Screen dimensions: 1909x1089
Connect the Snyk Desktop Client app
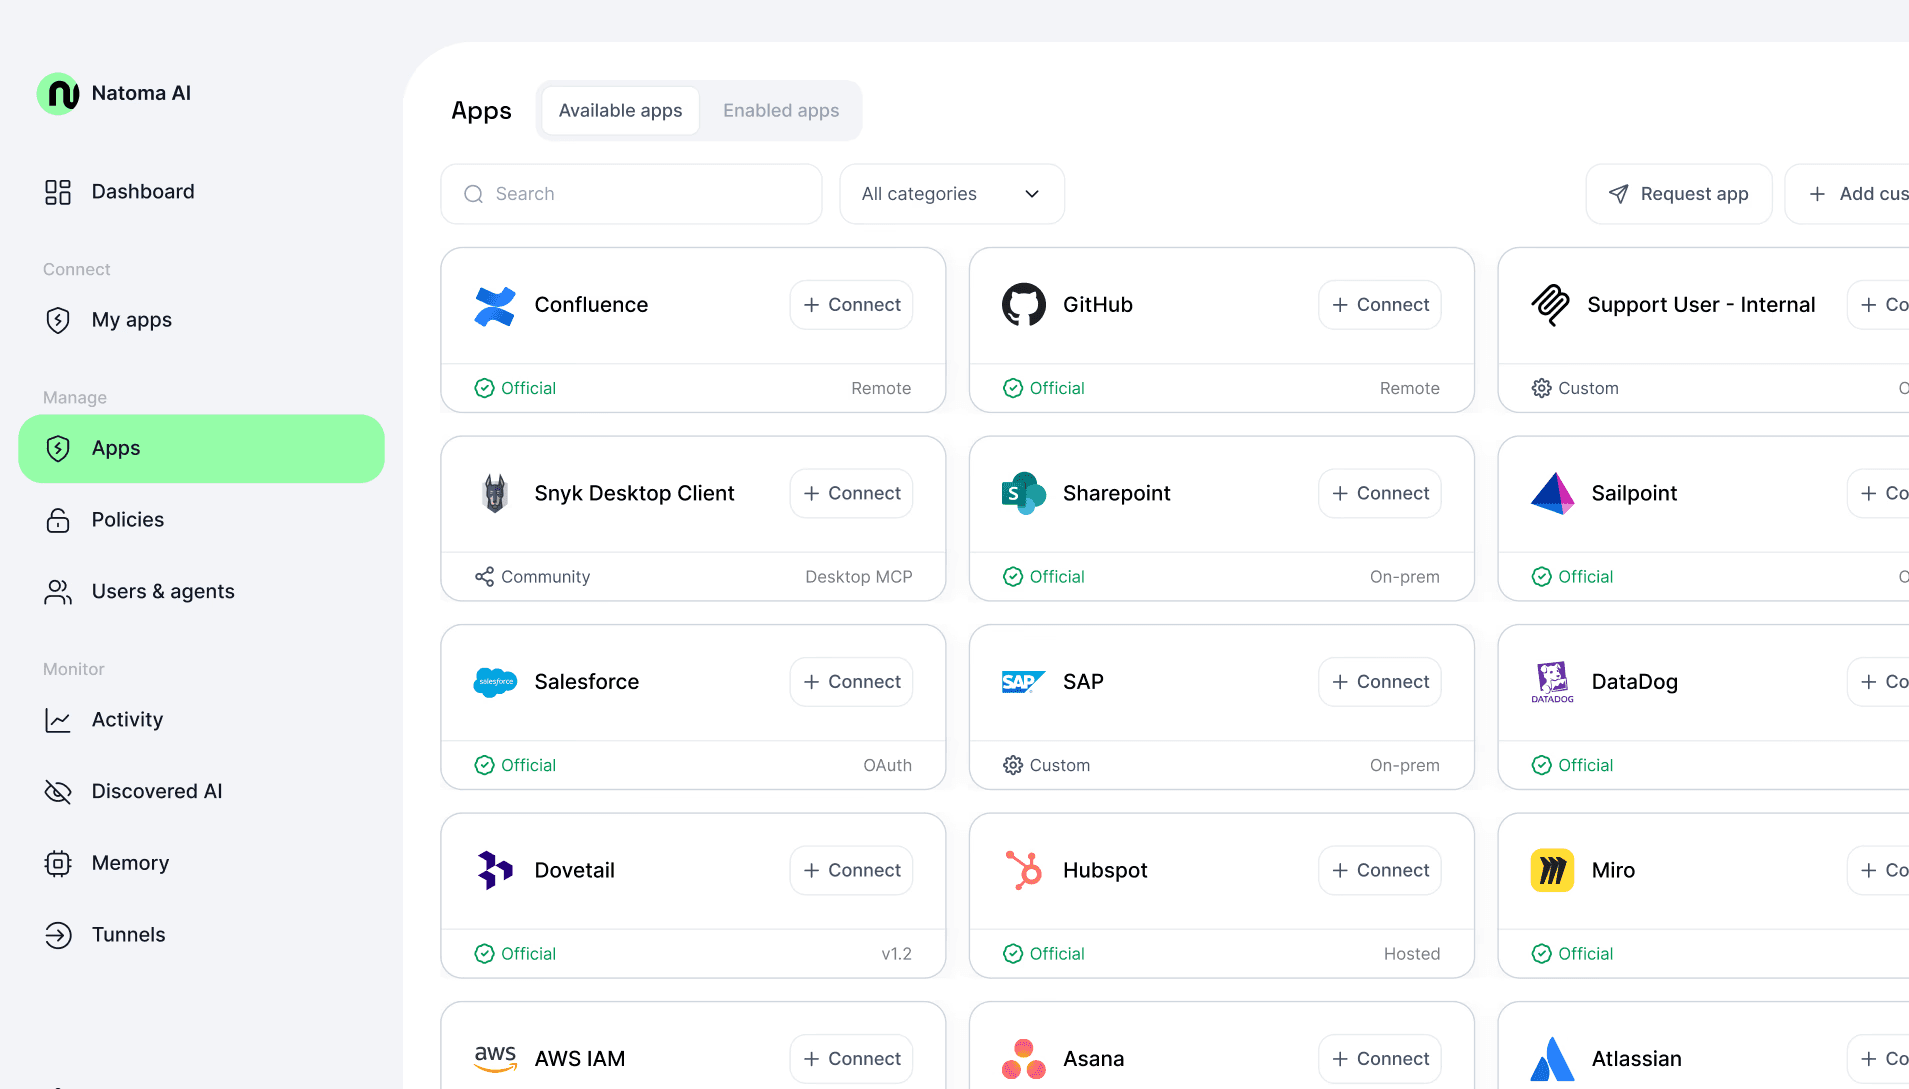point(851,494)
